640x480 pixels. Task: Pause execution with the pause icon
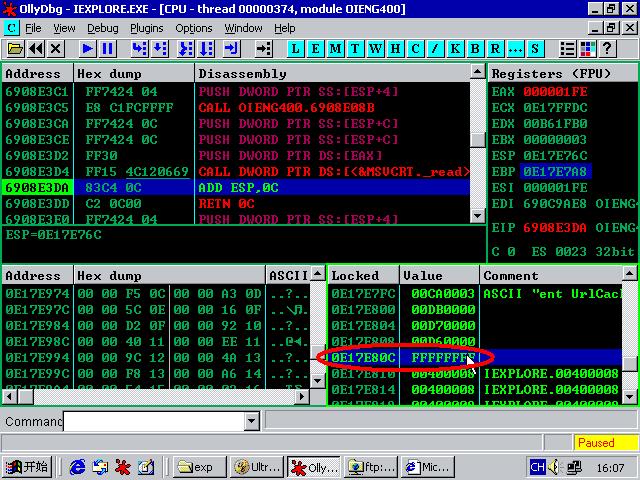(107, 49)
